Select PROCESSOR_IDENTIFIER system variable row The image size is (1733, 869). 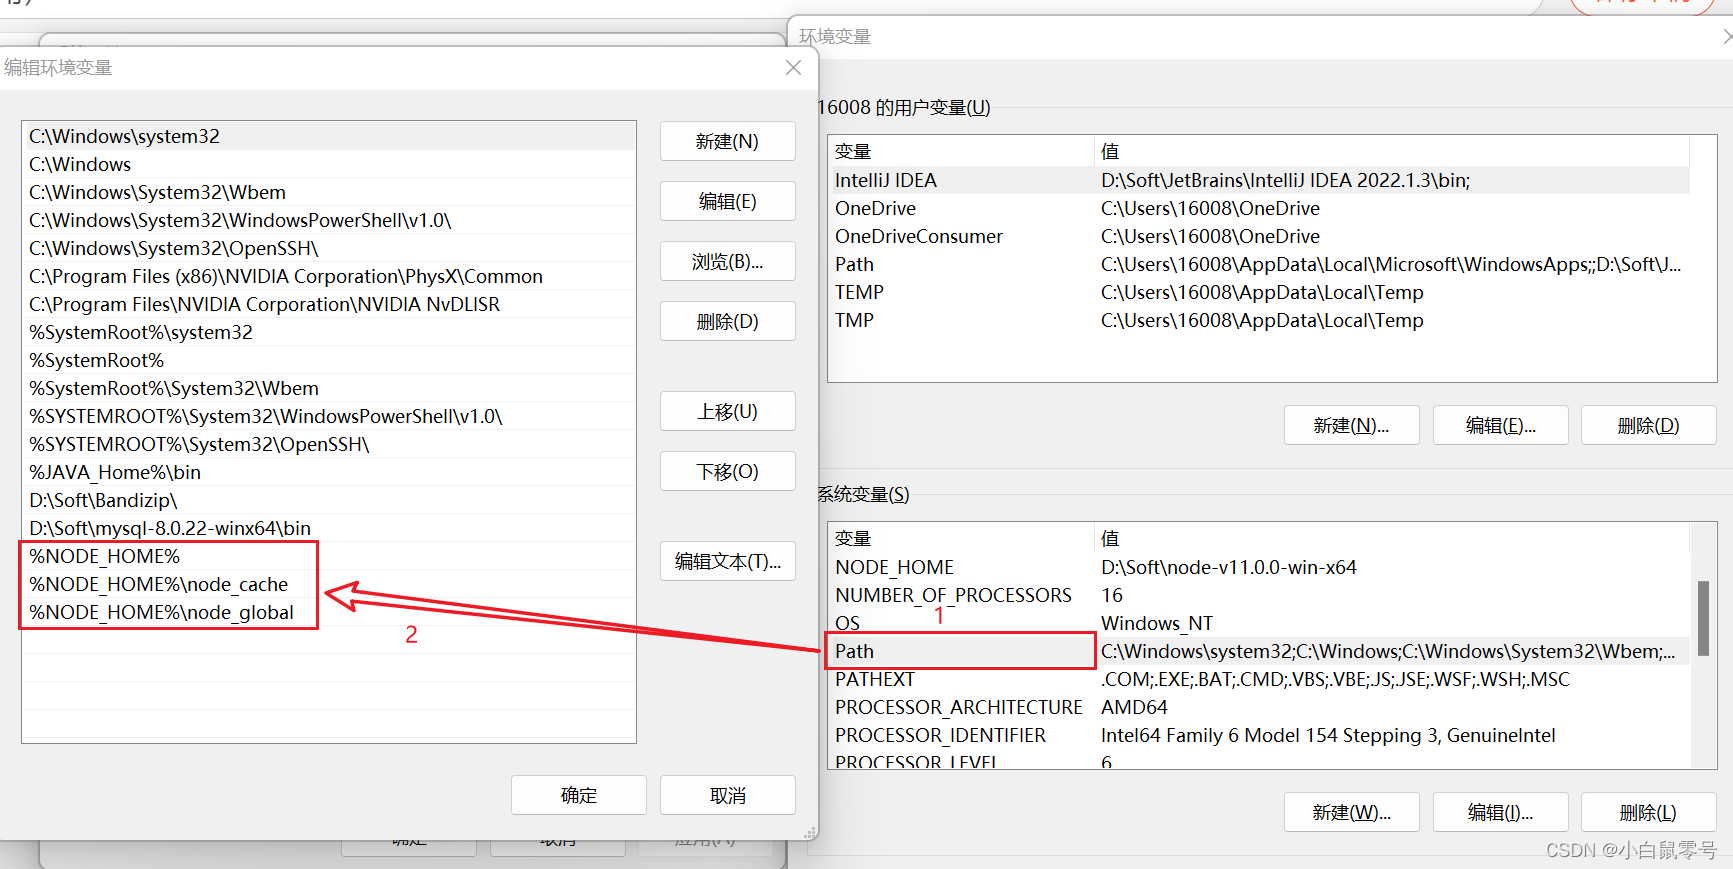pos(1260,735)
